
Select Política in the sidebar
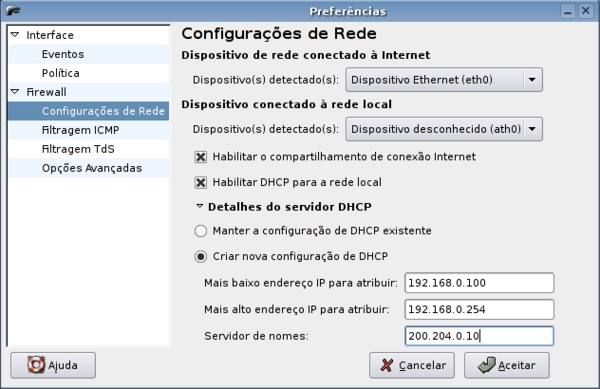pos(88,73)
